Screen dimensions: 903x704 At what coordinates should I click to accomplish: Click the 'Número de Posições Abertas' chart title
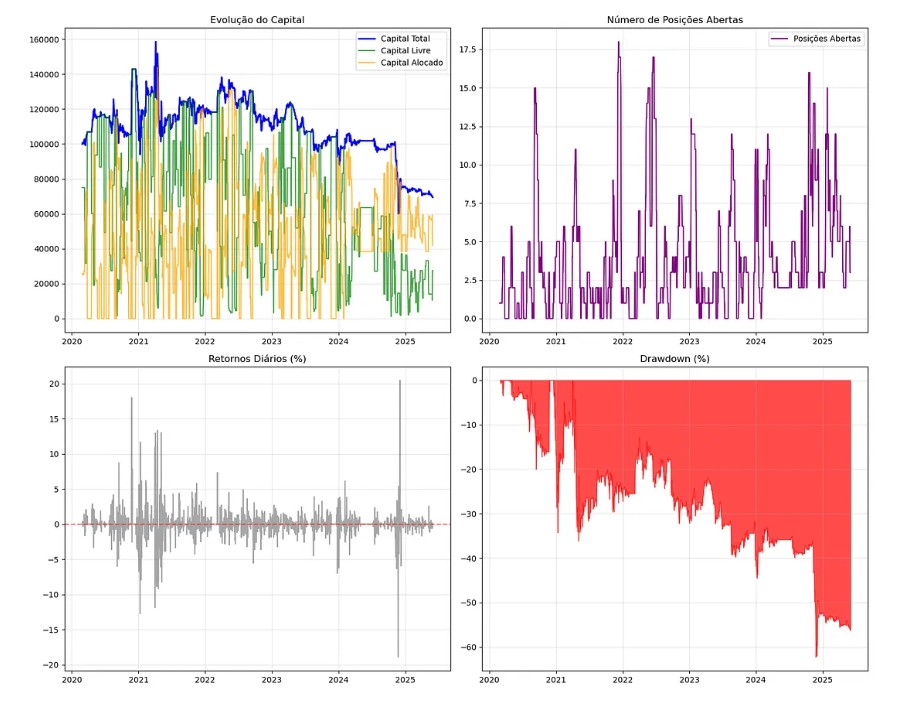tap(675, 20)
